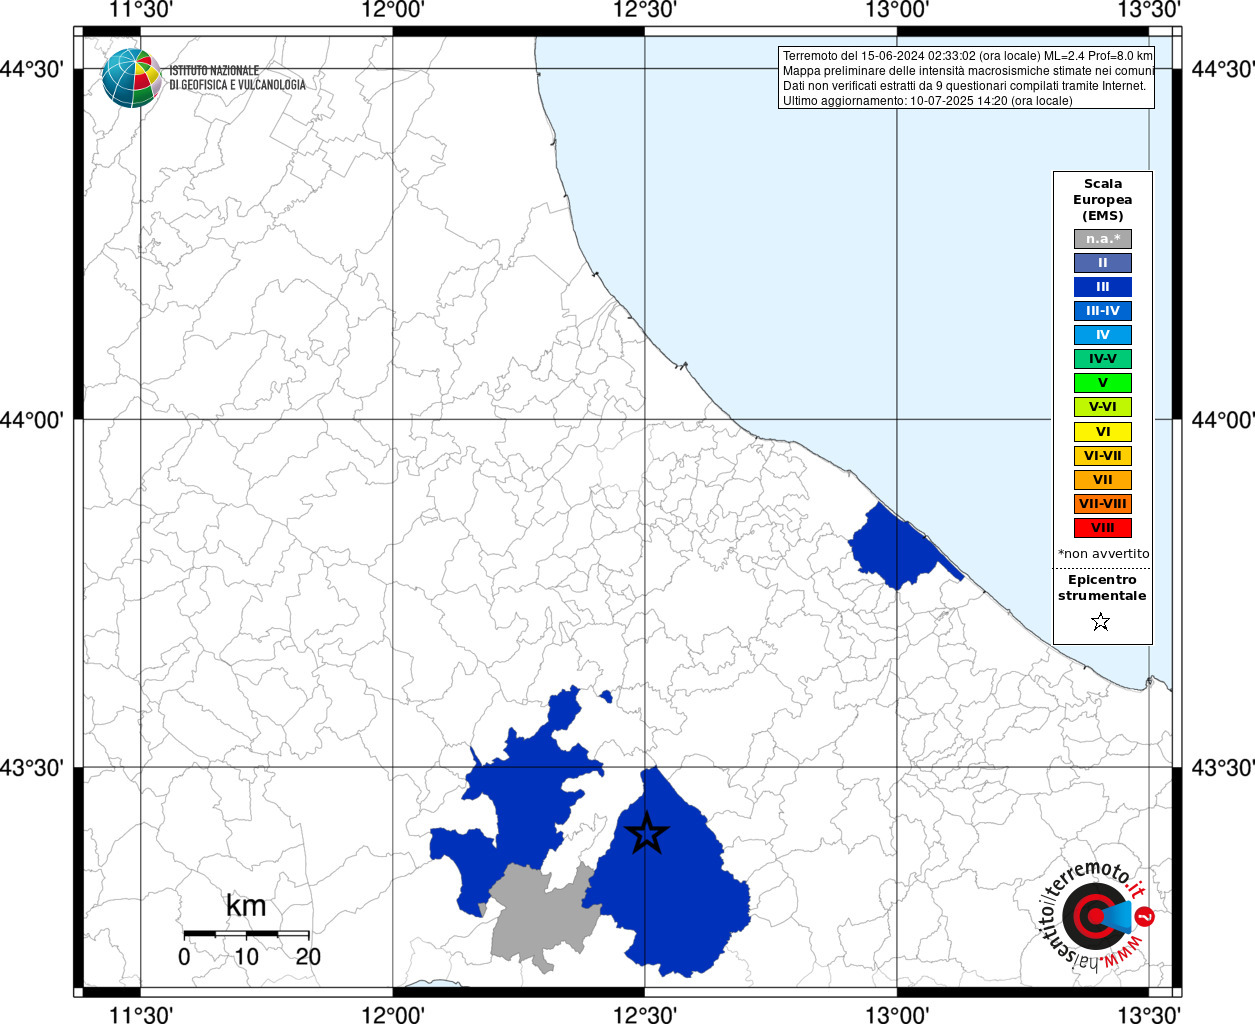Click the bottom axis label 11°30'
The width and height of the screenshot is (1255, 1024).
tap(141, 1014)
